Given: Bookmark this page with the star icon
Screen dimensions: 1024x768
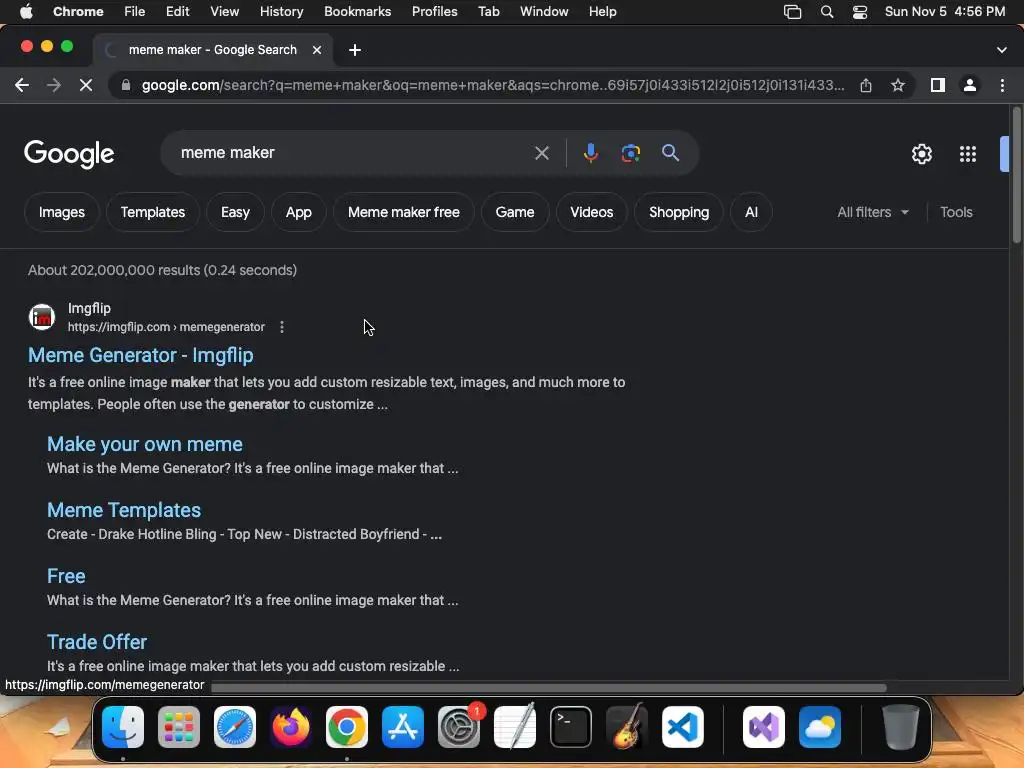Looking at the screenshot, I should 898,85.
